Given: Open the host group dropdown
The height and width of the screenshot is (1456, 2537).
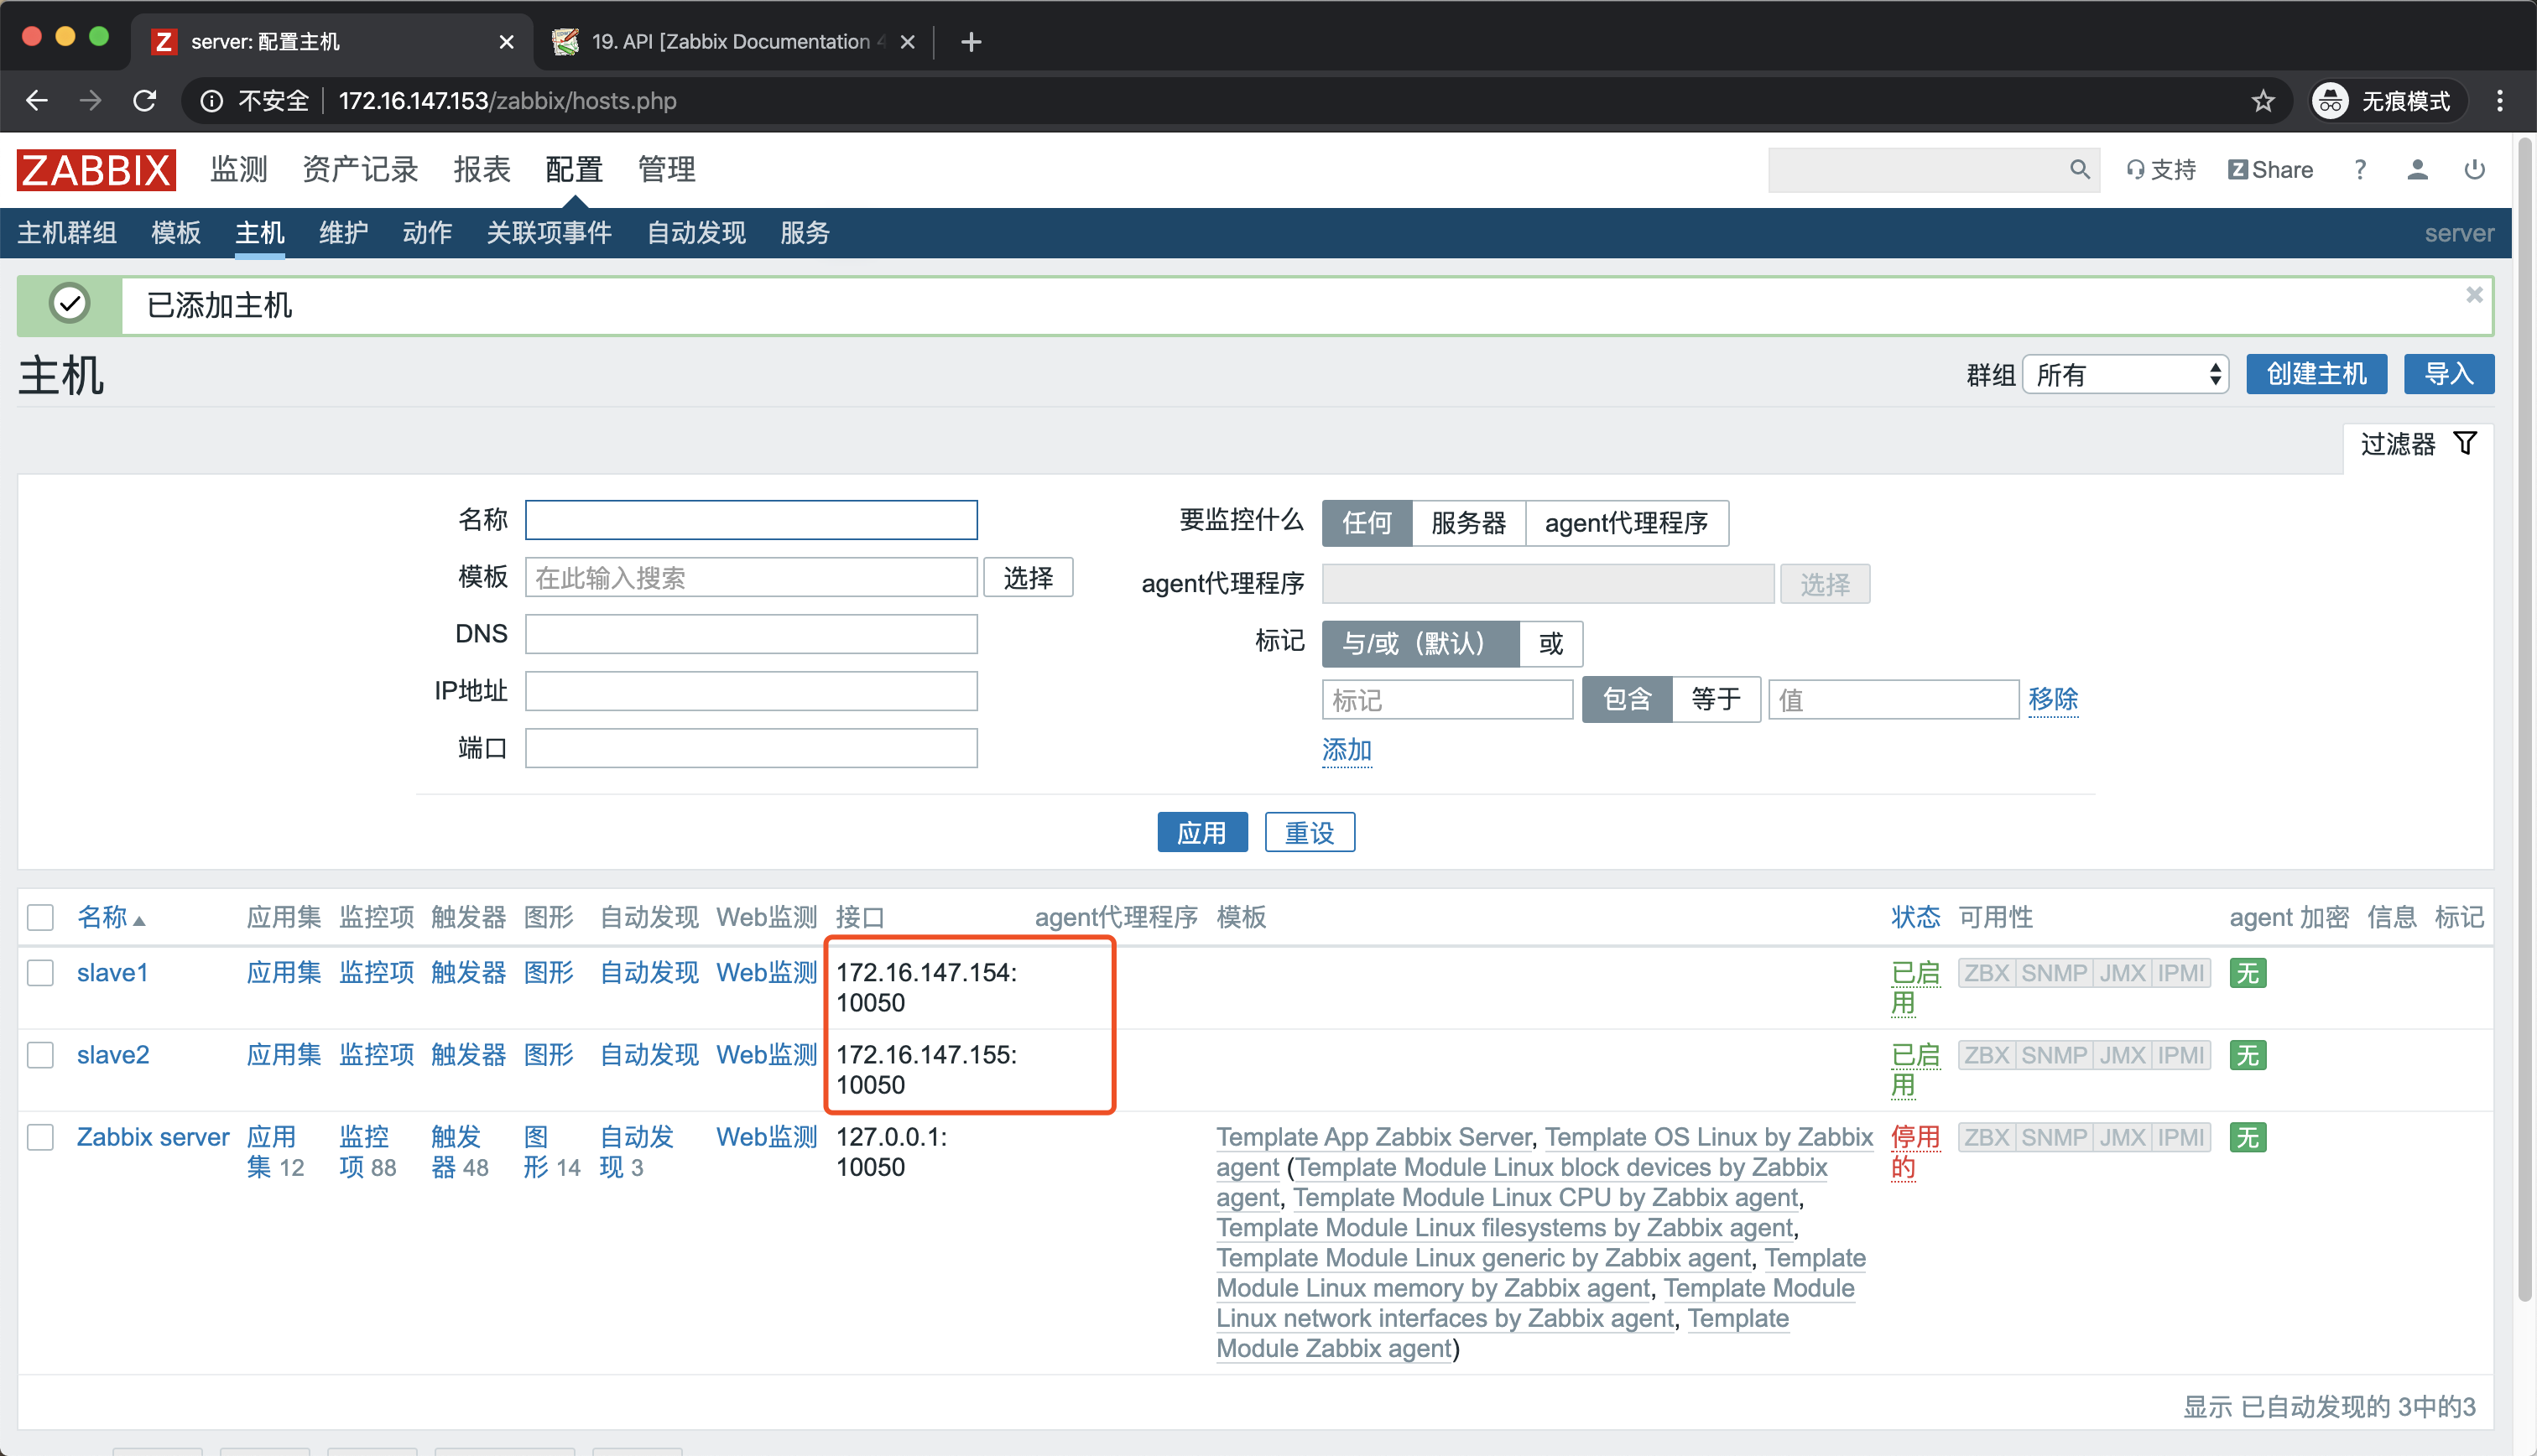Looking at the screenshot, I should (x=2125, y=375).
